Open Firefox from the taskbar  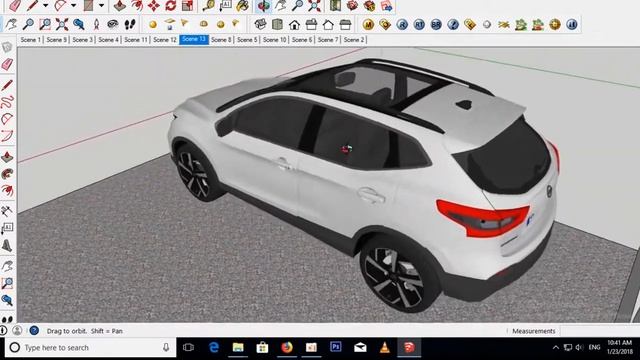click(x=287, y=347)
